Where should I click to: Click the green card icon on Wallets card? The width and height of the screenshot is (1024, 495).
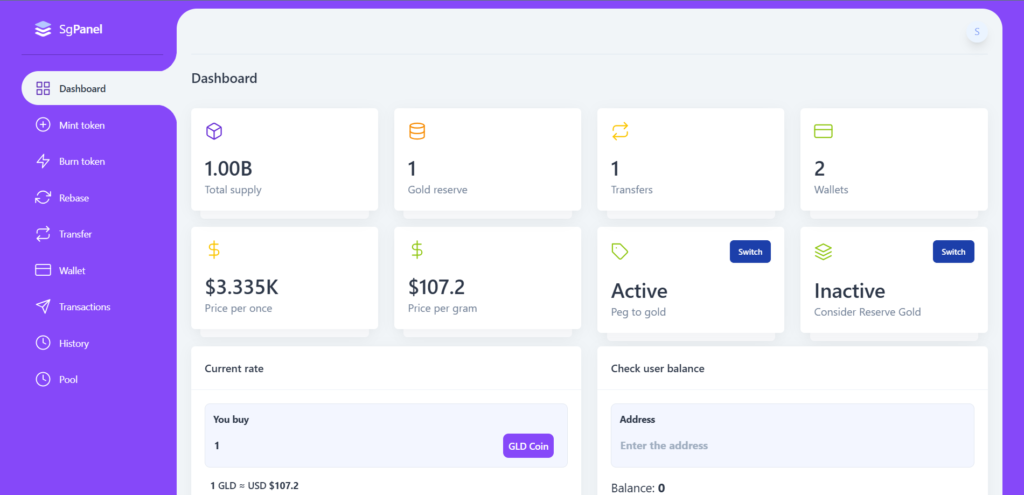click(823, 131)
